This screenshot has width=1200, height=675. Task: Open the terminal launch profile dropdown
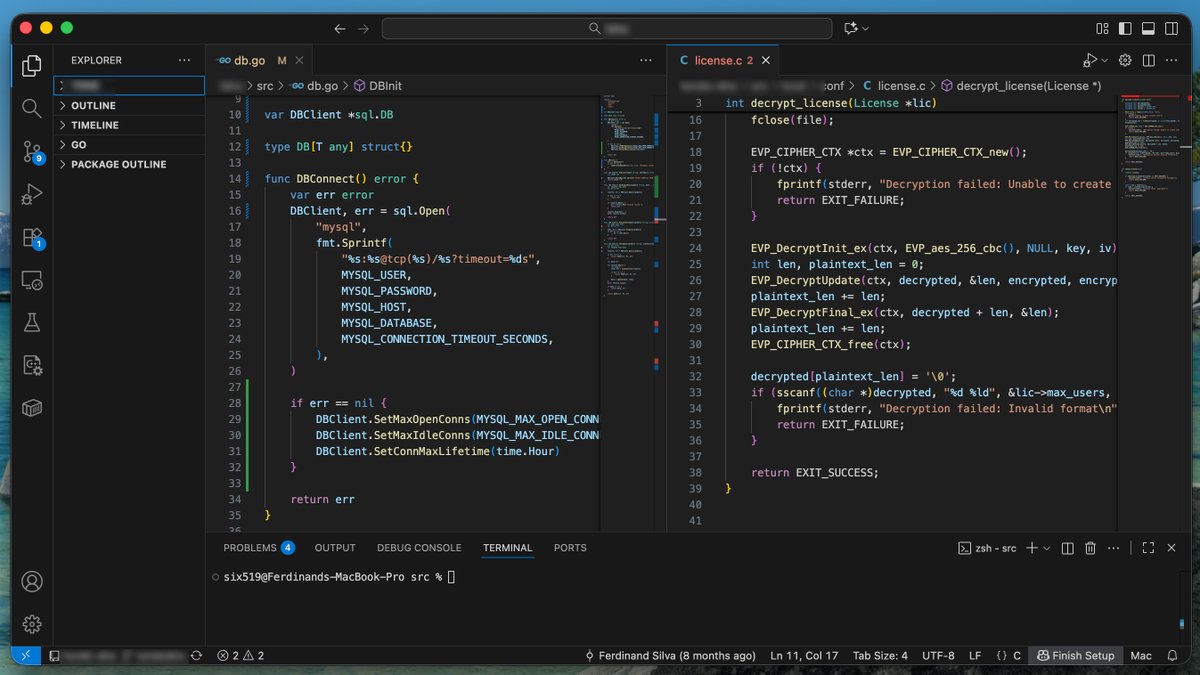tap(1047, 548)
